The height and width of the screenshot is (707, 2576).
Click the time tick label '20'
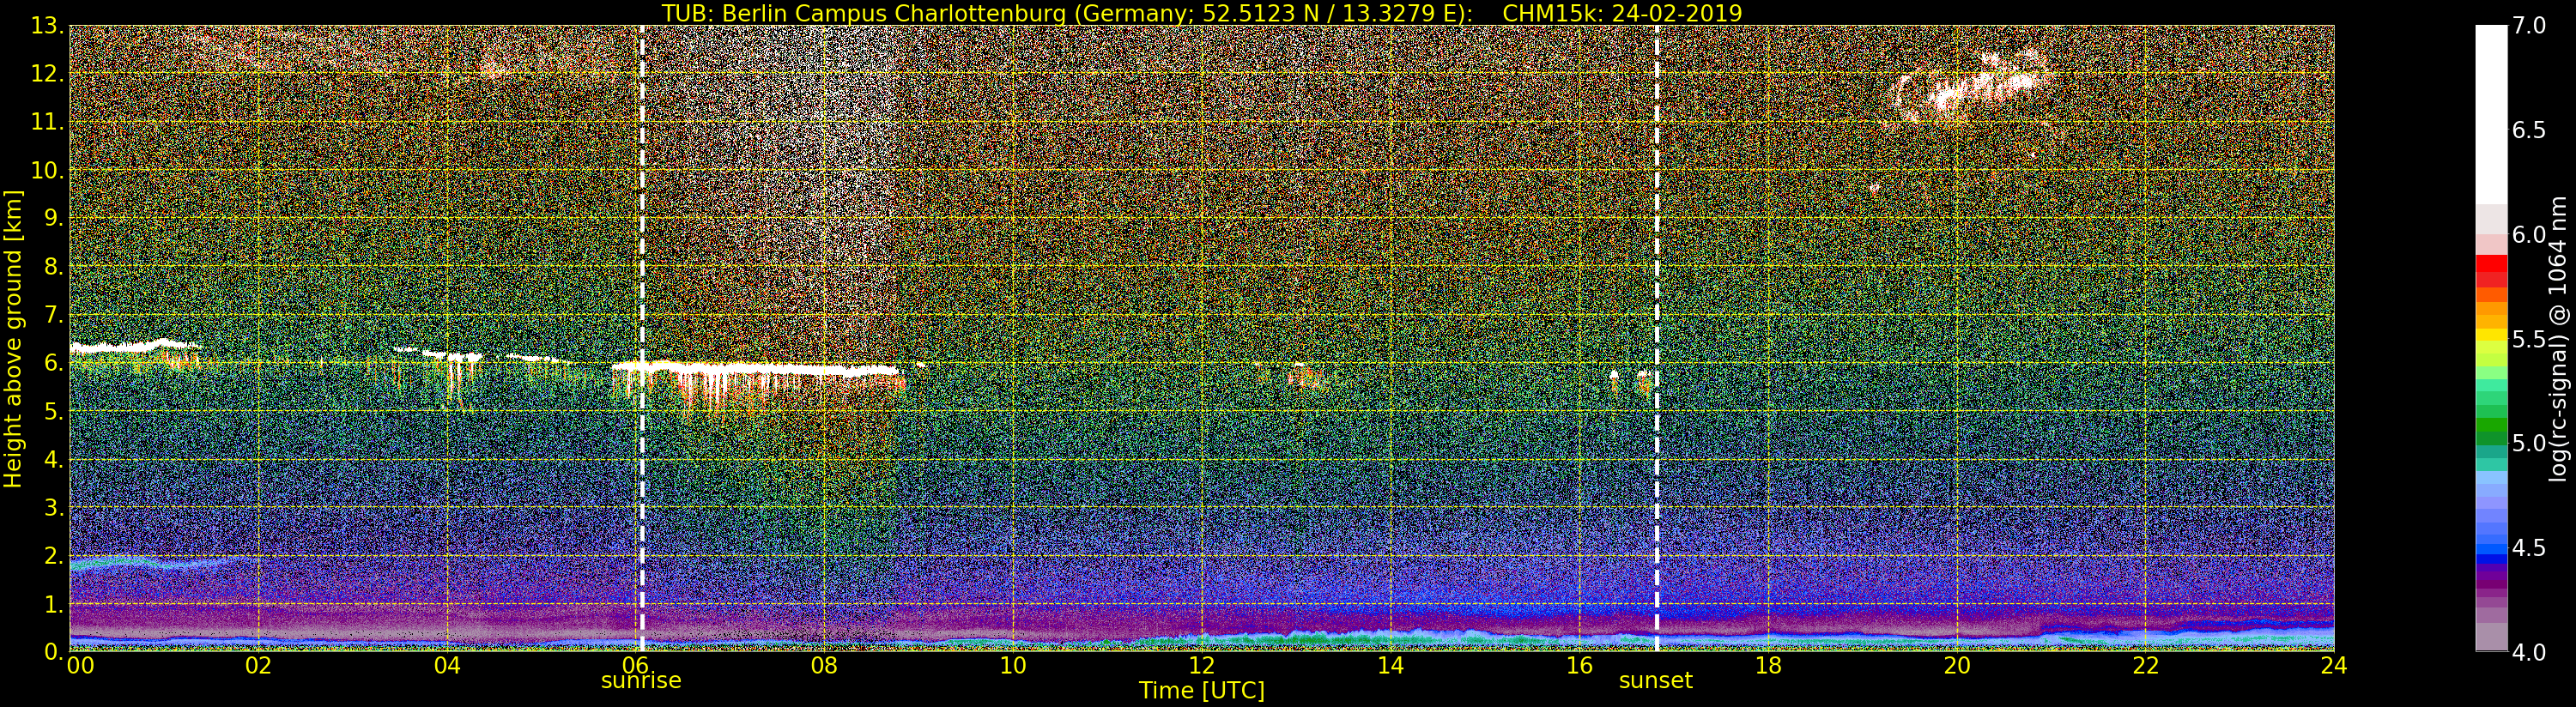tap(1956, 666)
